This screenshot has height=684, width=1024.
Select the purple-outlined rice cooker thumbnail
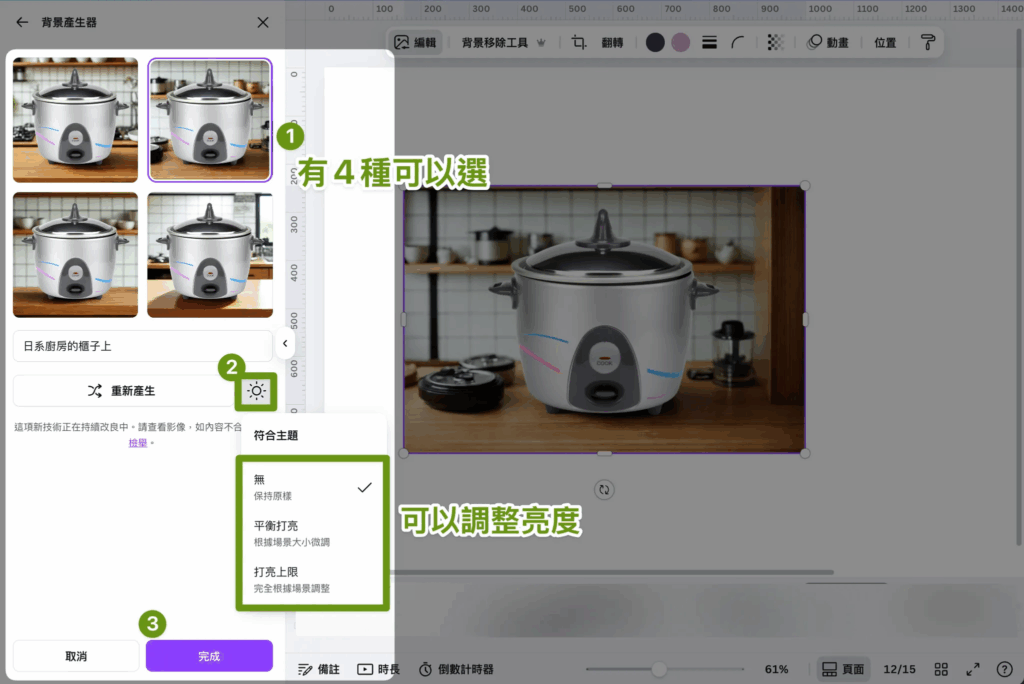click(x=210, y=120)
